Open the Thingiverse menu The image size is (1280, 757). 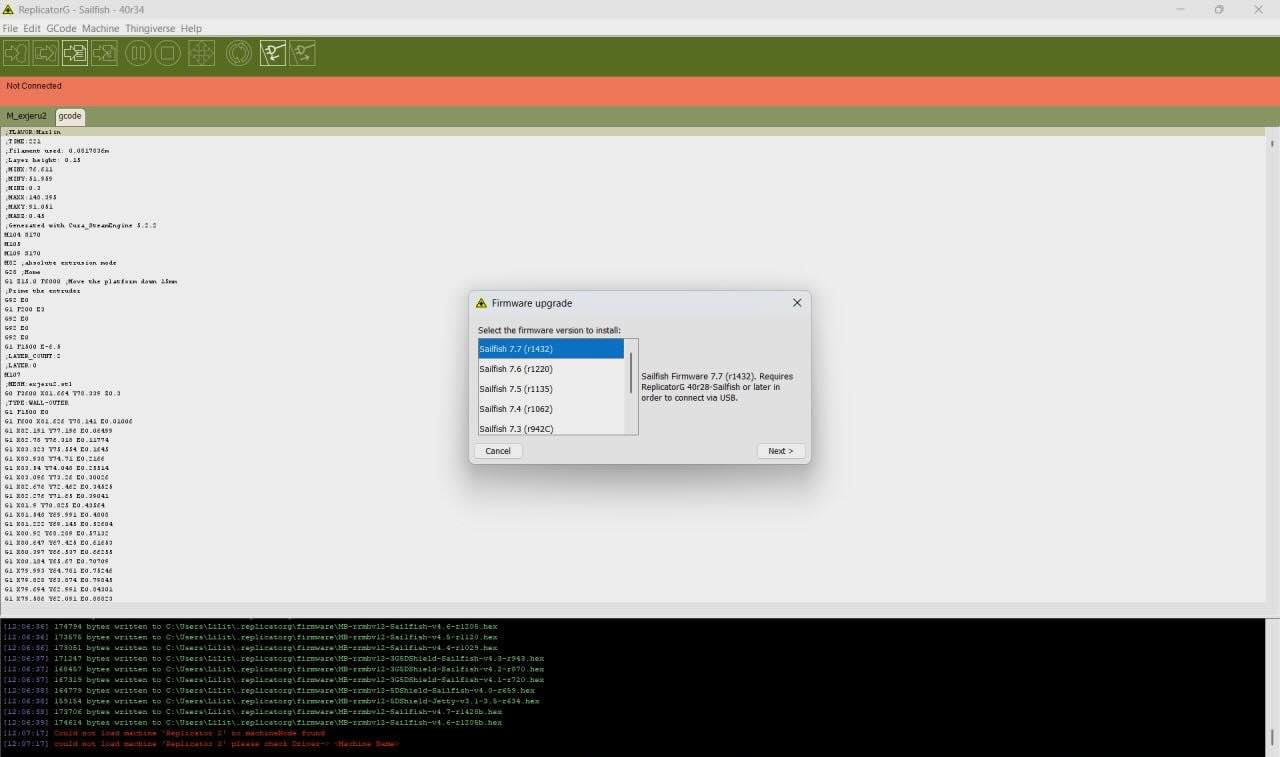click(x=149, y=28)
